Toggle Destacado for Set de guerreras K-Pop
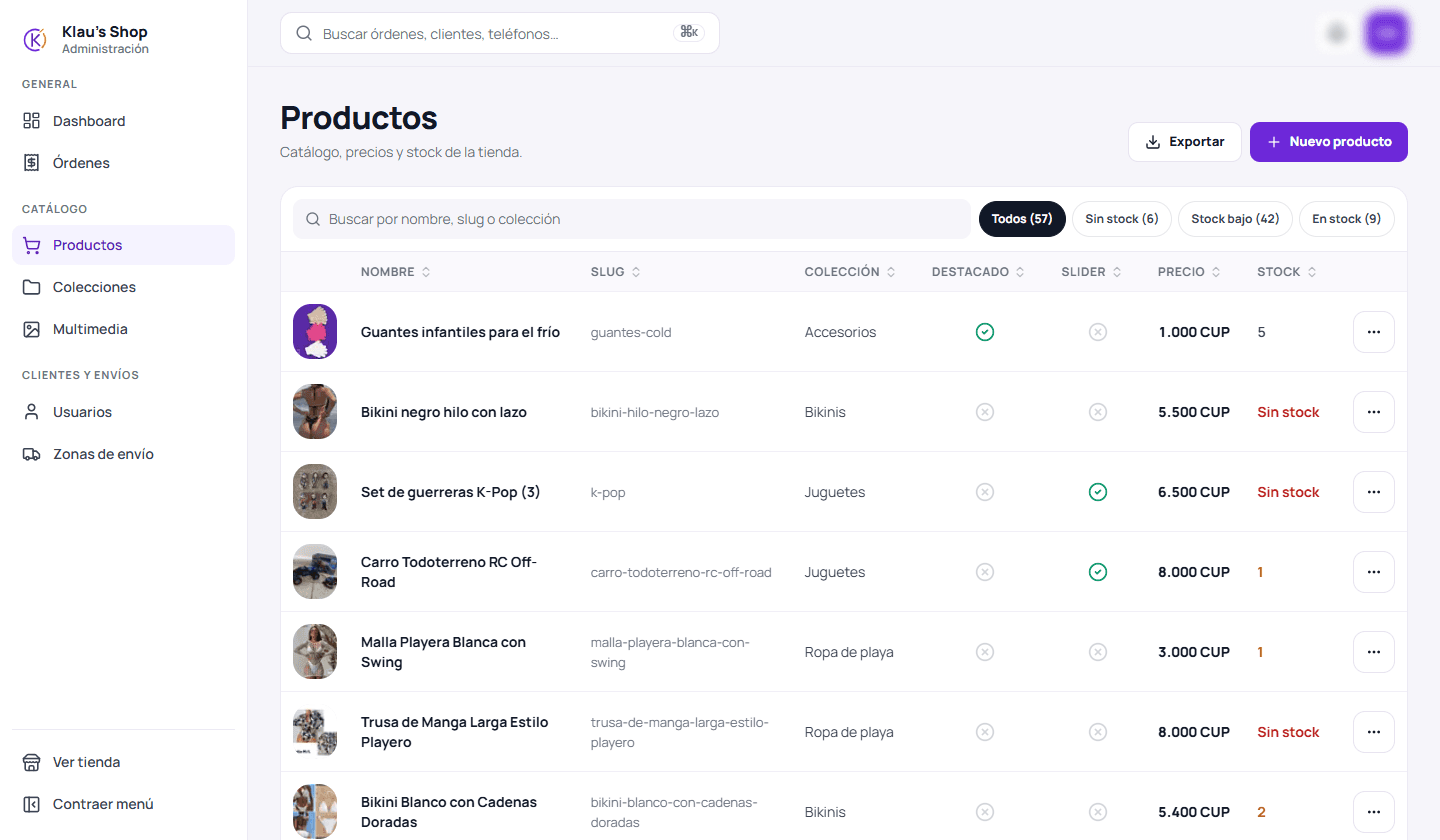The height and width of the screenshot is (840, 1440). tap(985, 492)
